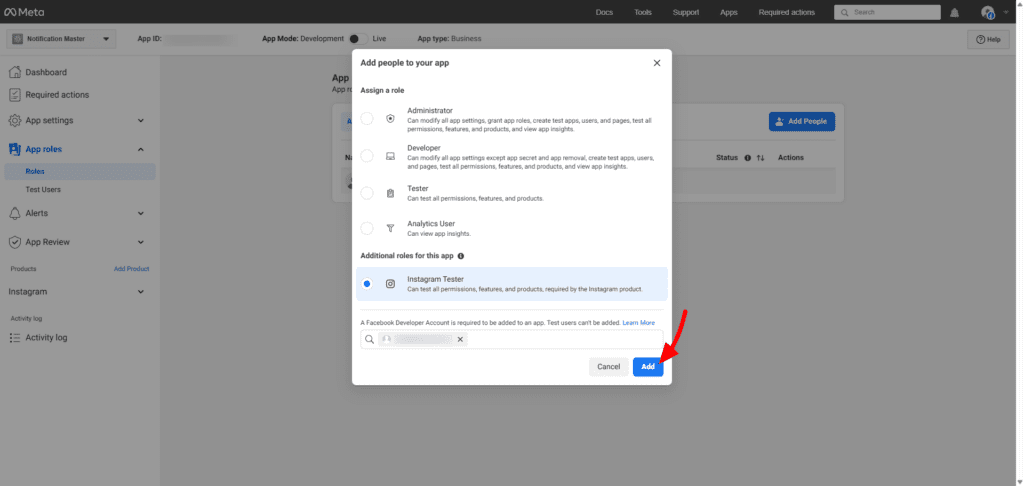Collapse the App roles section
This screenshot has height=486, width=1024.
click(x=141, y=150)
